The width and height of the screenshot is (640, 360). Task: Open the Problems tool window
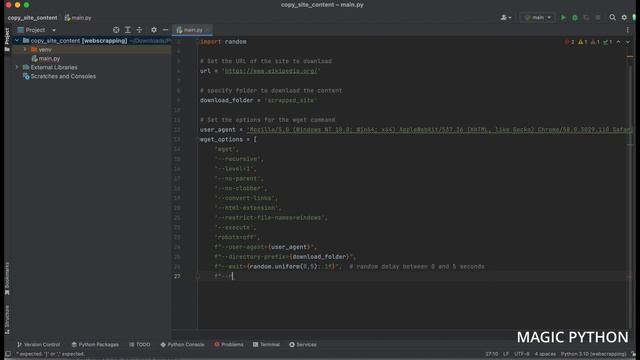229,345
